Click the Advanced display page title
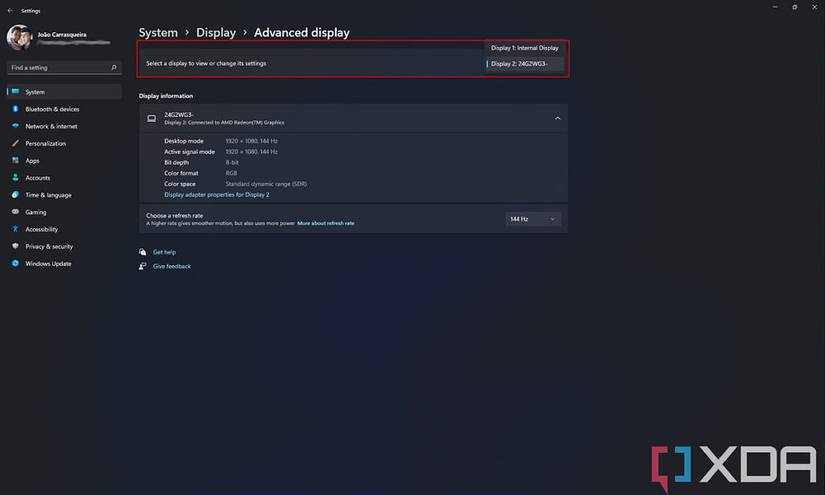Viewport: 825px width, 495px height. [x=301, y=33]
